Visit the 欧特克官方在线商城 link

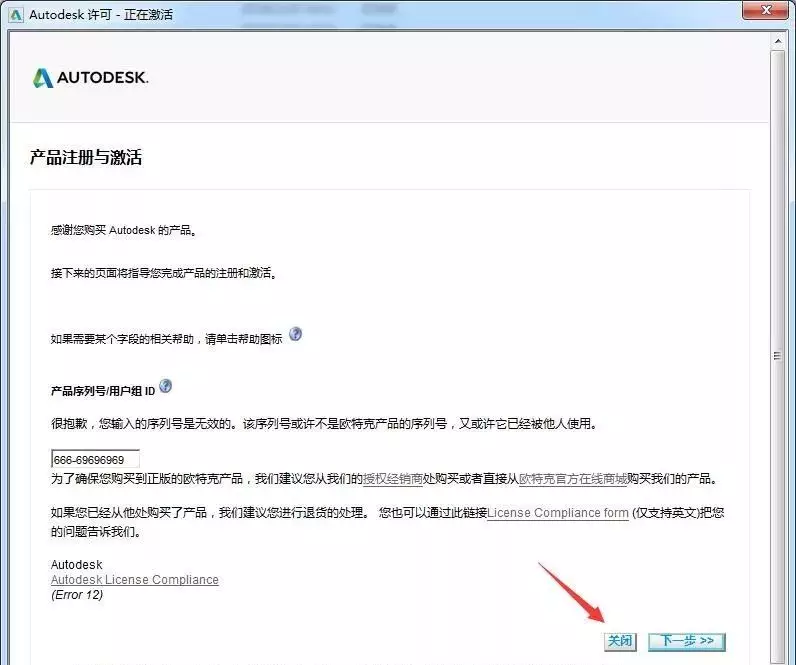click(x=573, y=478)
